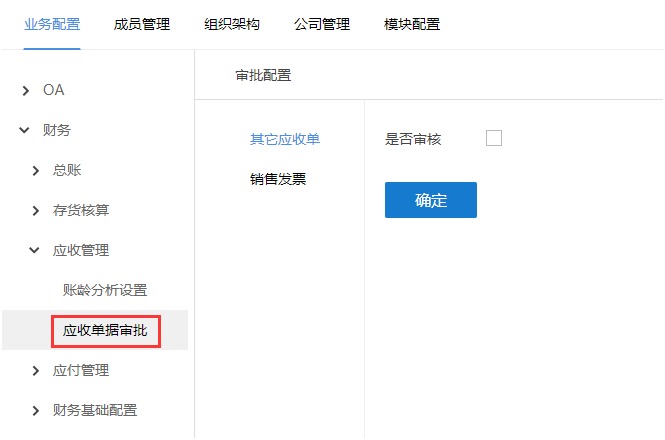Switch to the 成员管理 tab
This screenshot has height=440, width=665.
tap(142, 24)
